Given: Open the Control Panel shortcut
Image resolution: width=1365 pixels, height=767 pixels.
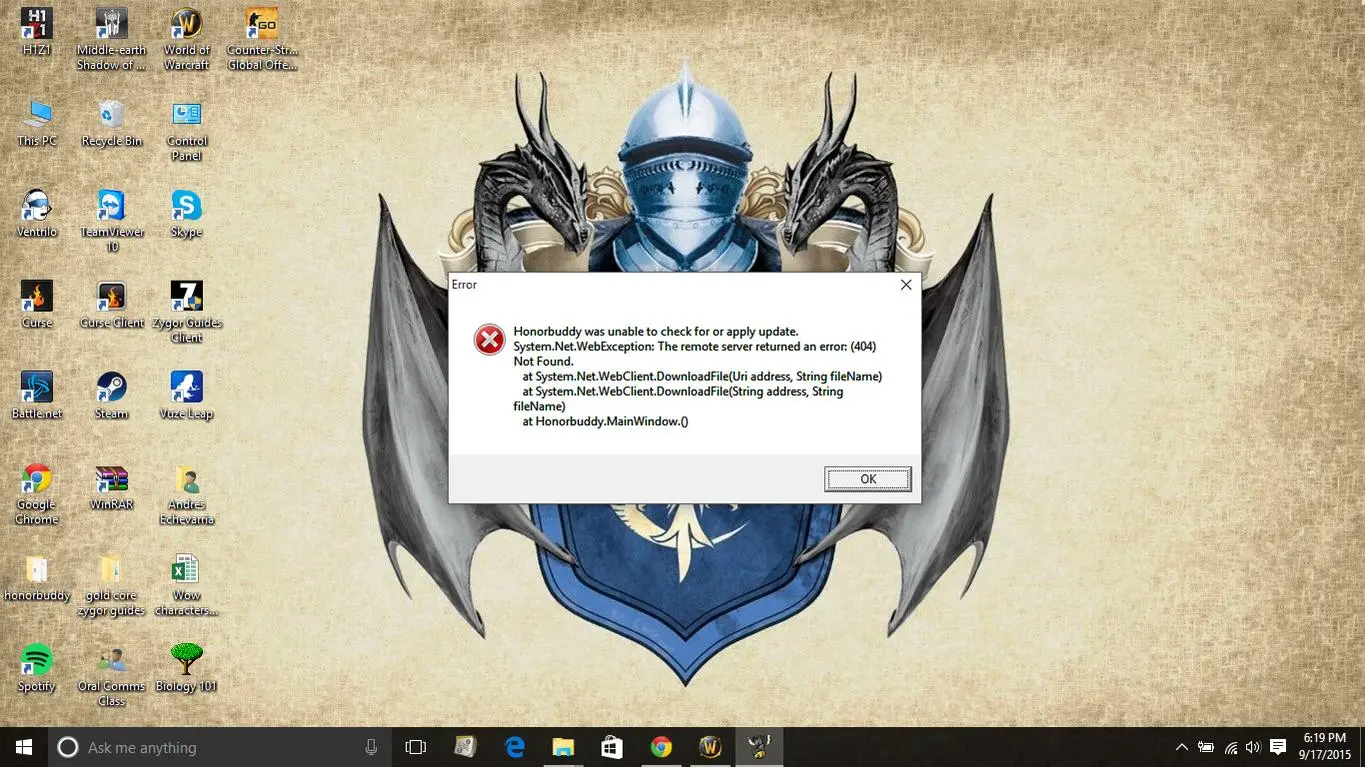Looking at the screenshot, I should [187, 131].
